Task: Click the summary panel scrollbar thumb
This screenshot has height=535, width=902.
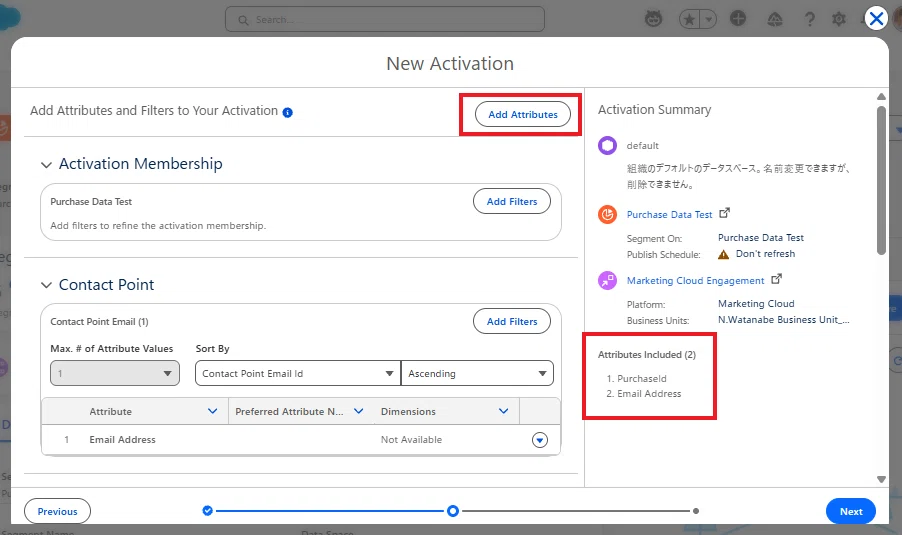Action: pos(881,180)
